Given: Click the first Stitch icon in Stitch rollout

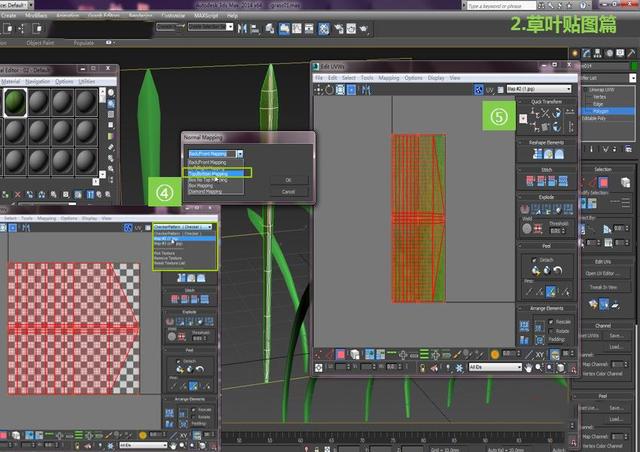Looking at the screenshot, I should [530, 181].
